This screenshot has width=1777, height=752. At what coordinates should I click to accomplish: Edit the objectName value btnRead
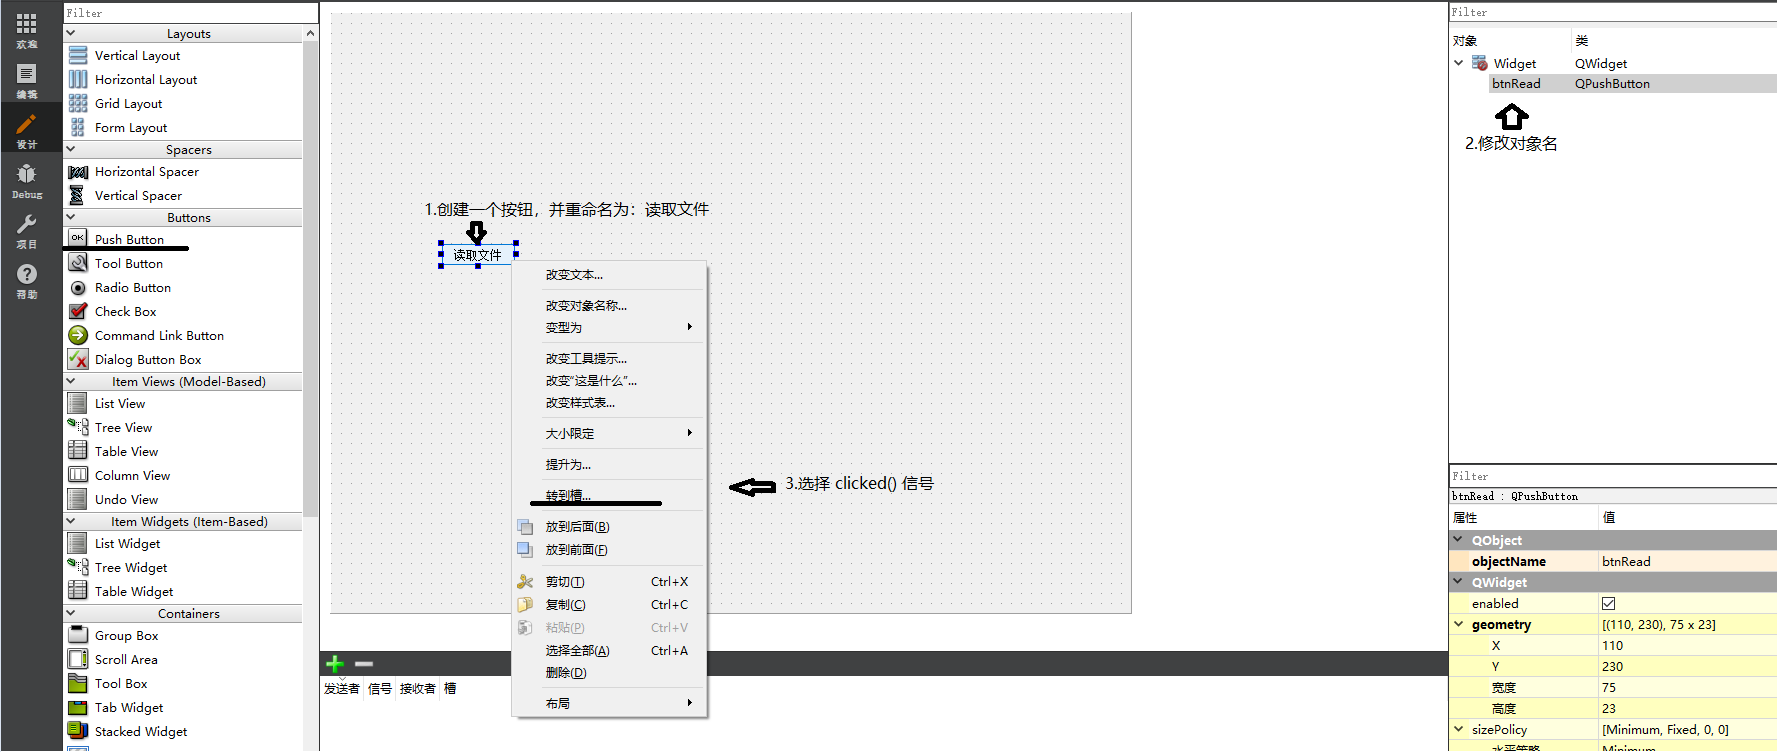point(1688,562)
